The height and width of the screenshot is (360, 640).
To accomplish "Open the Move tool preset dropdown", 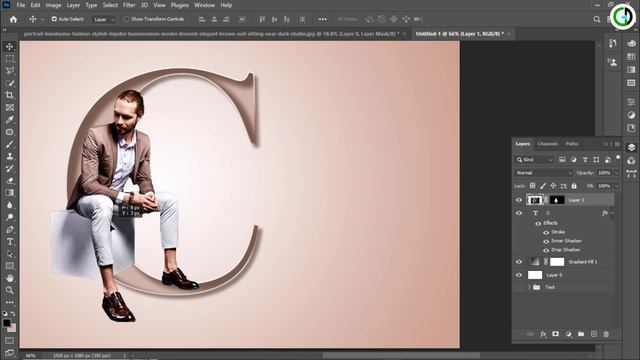I will 42,19.
